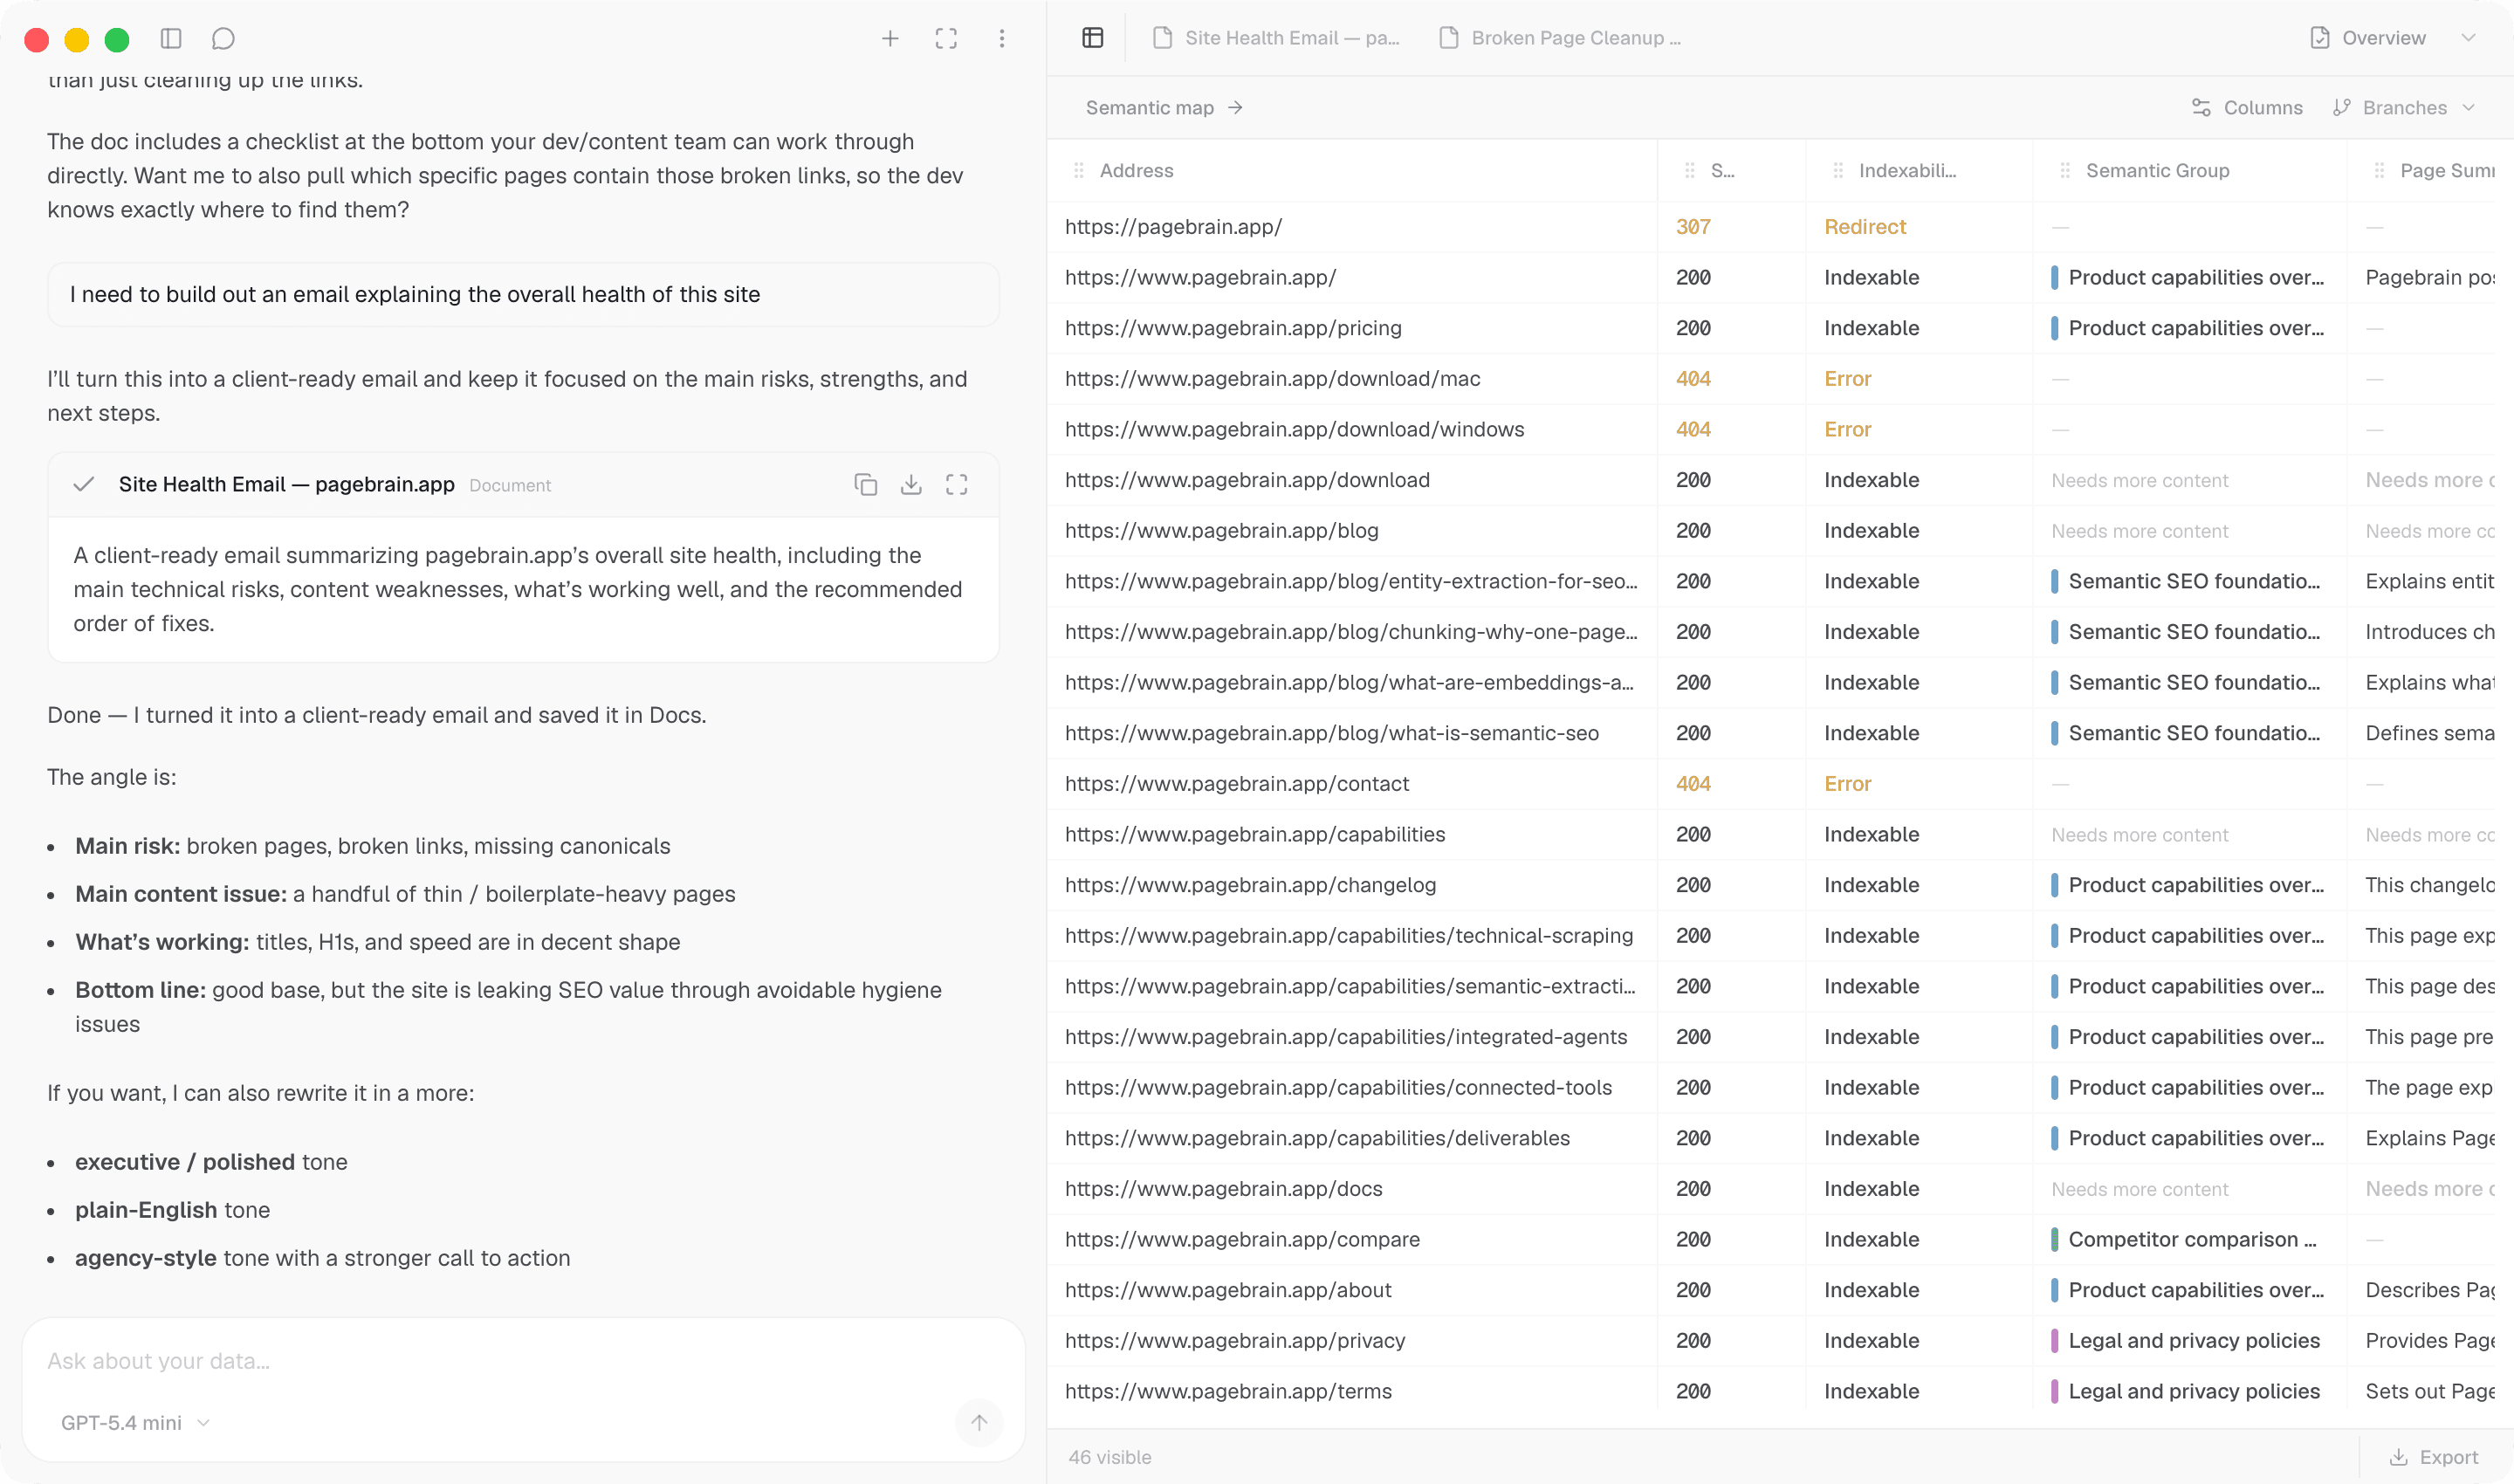The width and height of the screenshot is (2514, 1484).
Task: Grab the Page Summary column drag handle
Action: (2380, 171)
